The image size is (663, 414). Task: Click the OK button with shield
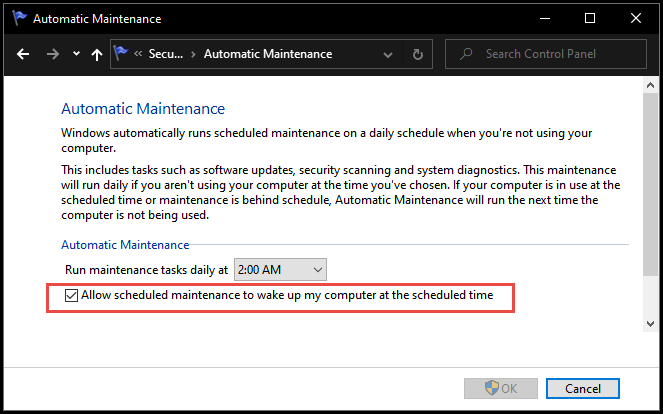501,388
